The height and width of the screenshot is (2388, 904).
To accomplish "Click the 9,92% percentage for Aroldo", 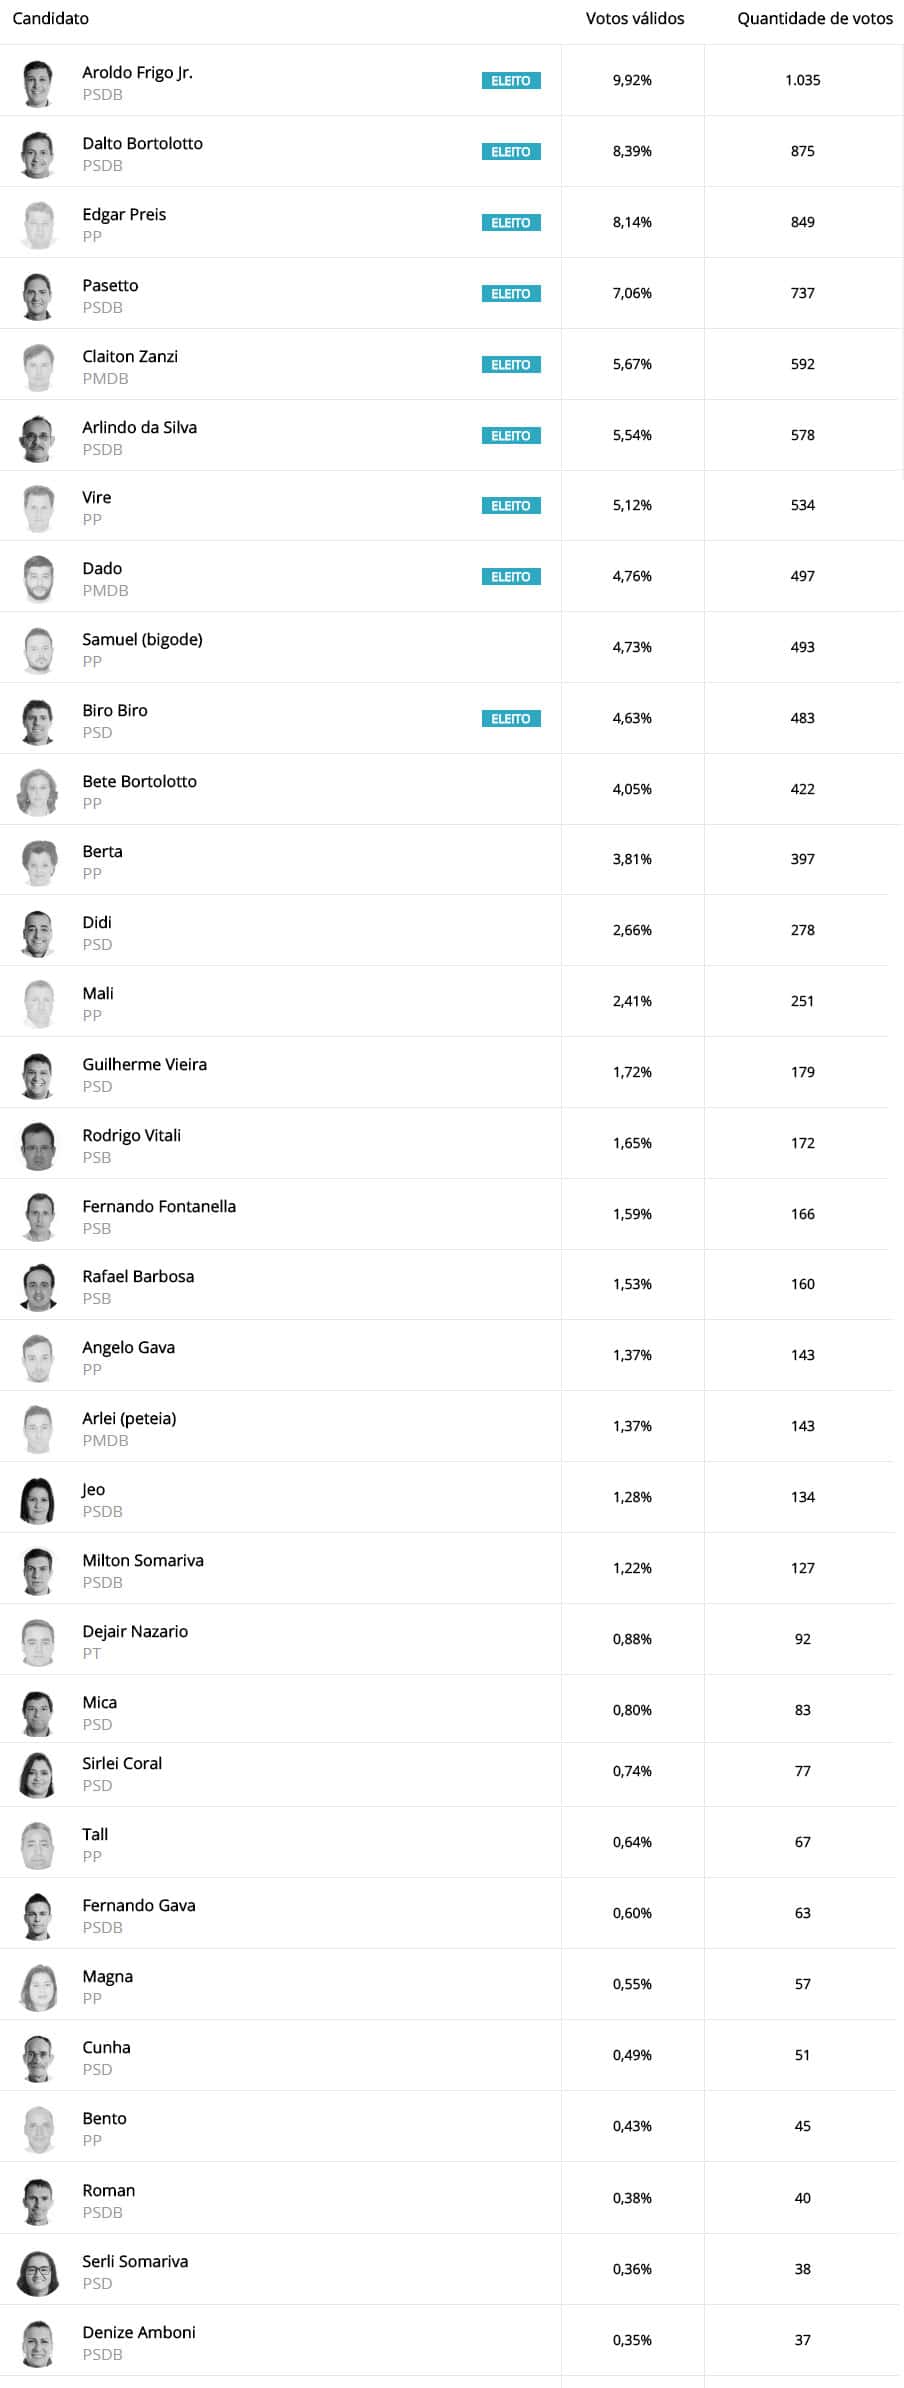I will pos(632,80).
